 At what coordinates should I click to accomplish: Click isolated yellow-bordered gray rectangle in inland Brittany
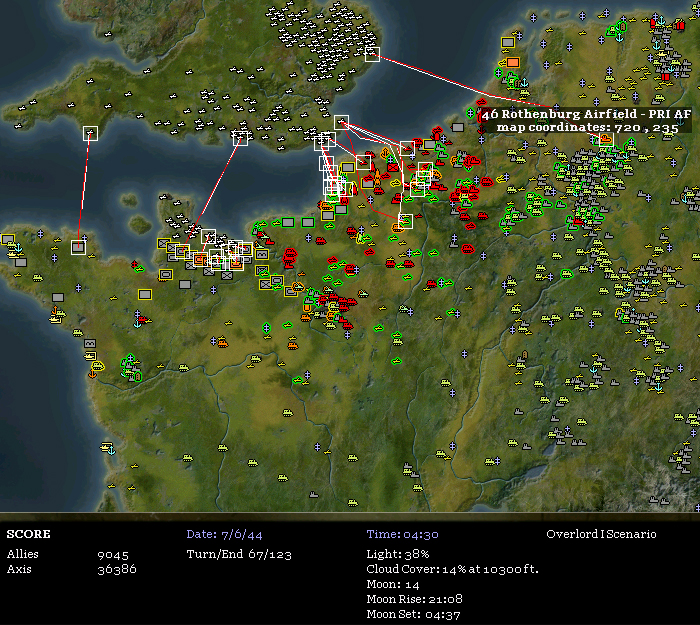[x=145, y=294]
